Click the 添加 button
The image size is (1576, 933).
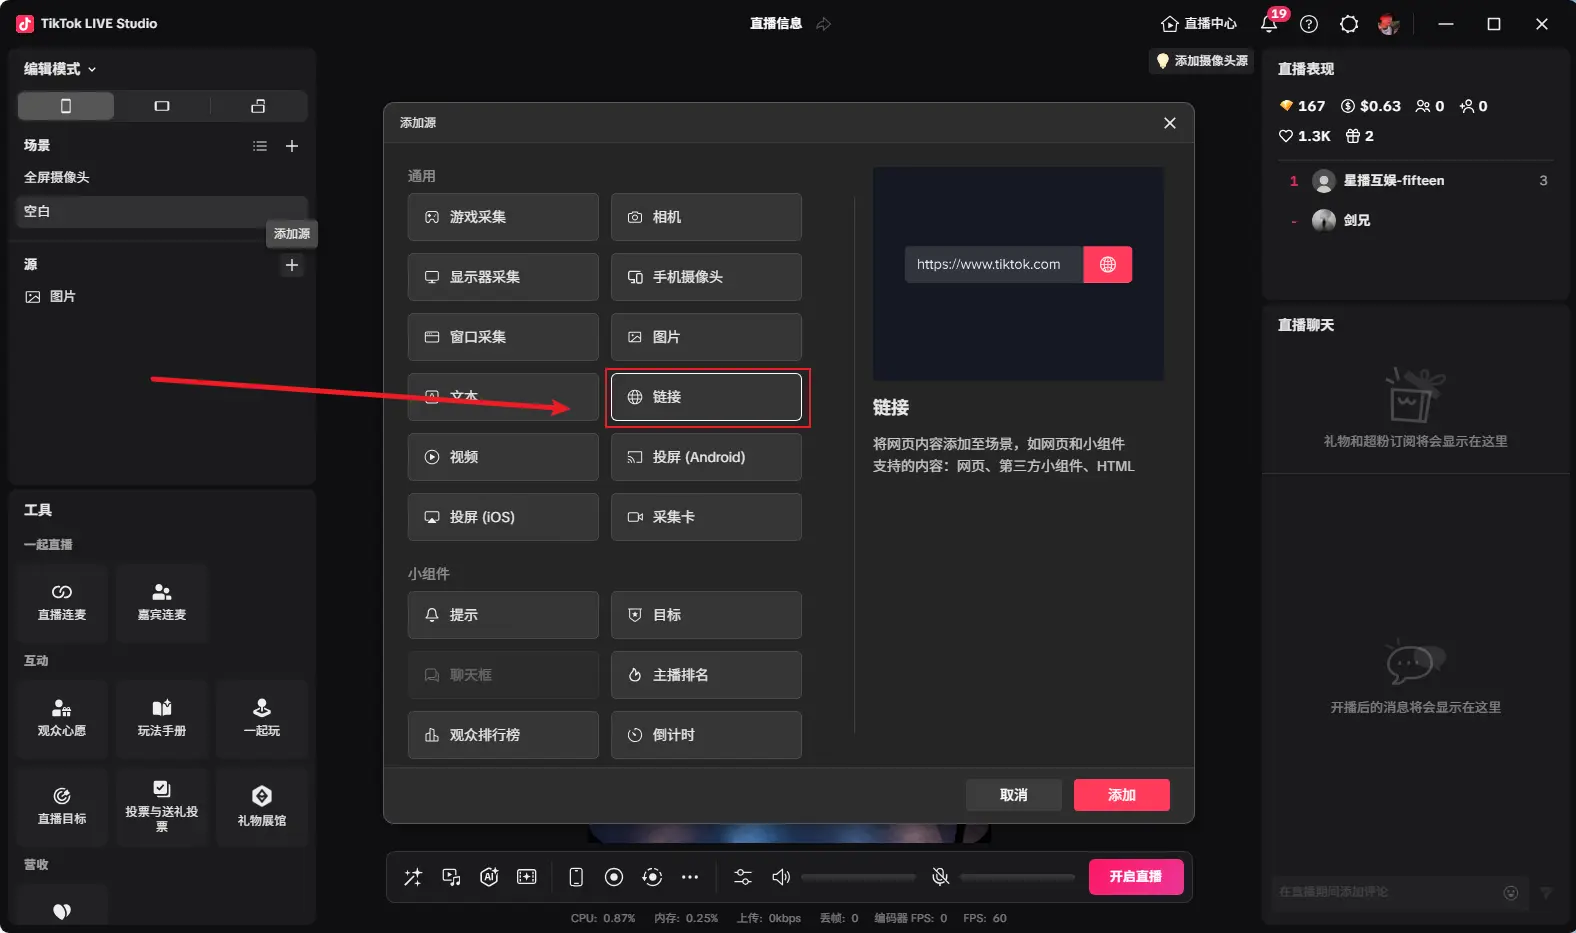(1121, 795)
